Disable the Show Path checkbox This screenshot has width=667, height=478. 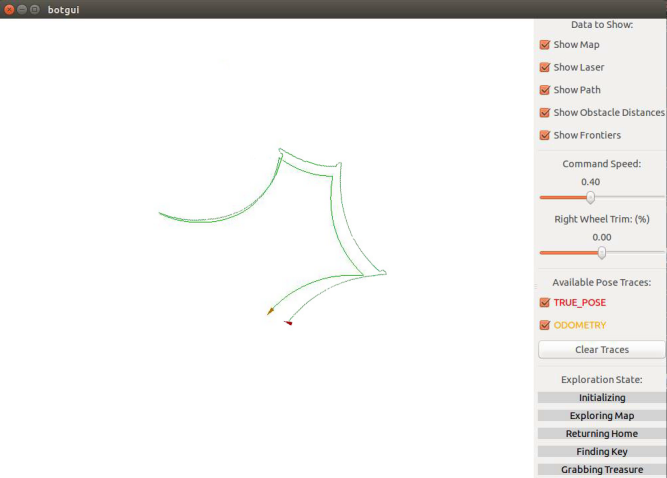544,90
